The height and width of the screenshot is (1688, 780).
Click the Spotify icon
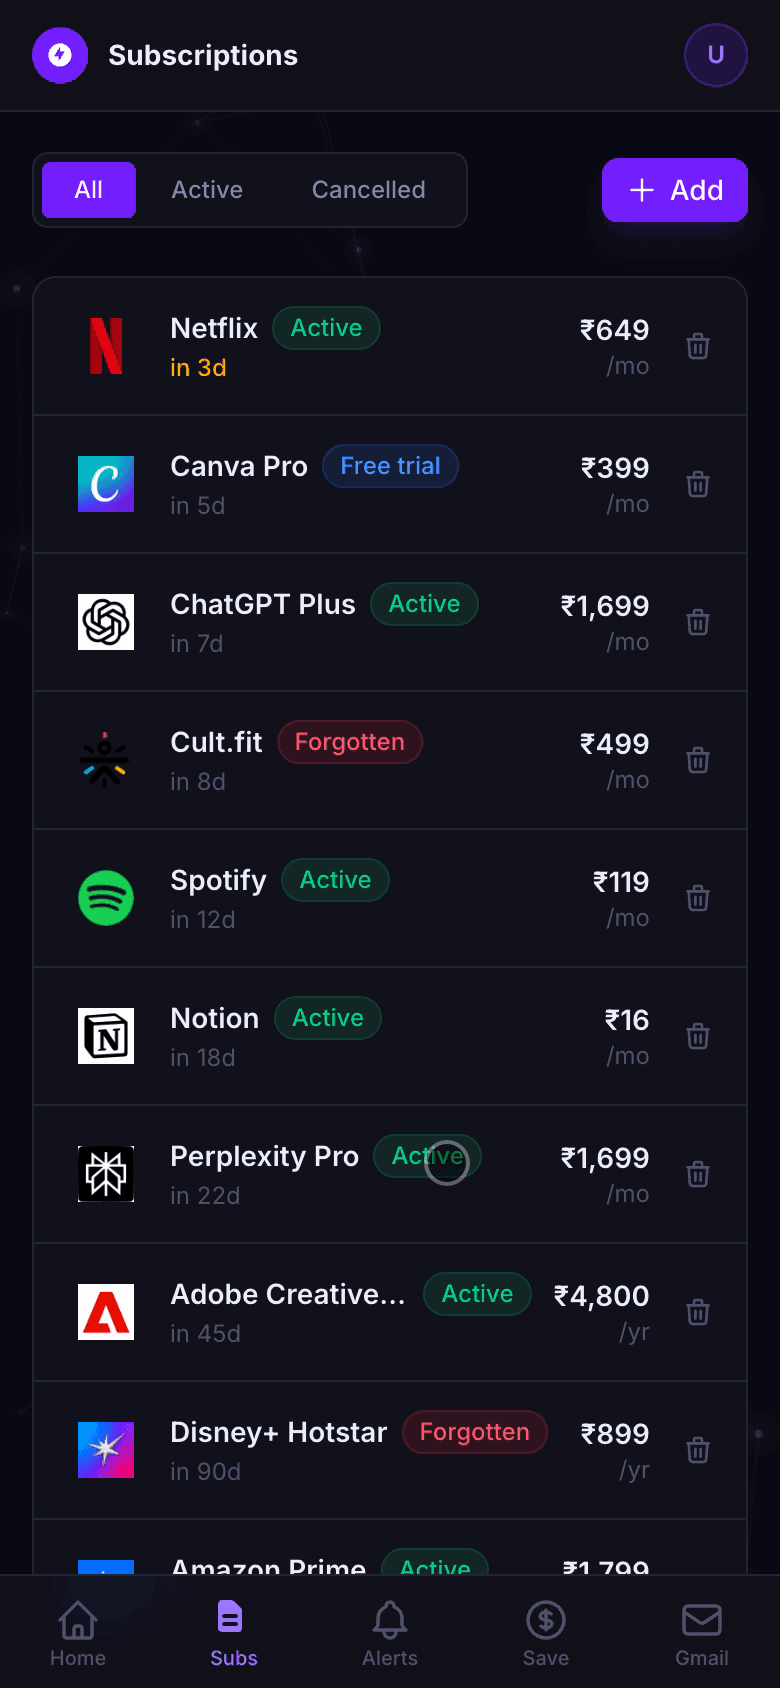pos(105,897)
